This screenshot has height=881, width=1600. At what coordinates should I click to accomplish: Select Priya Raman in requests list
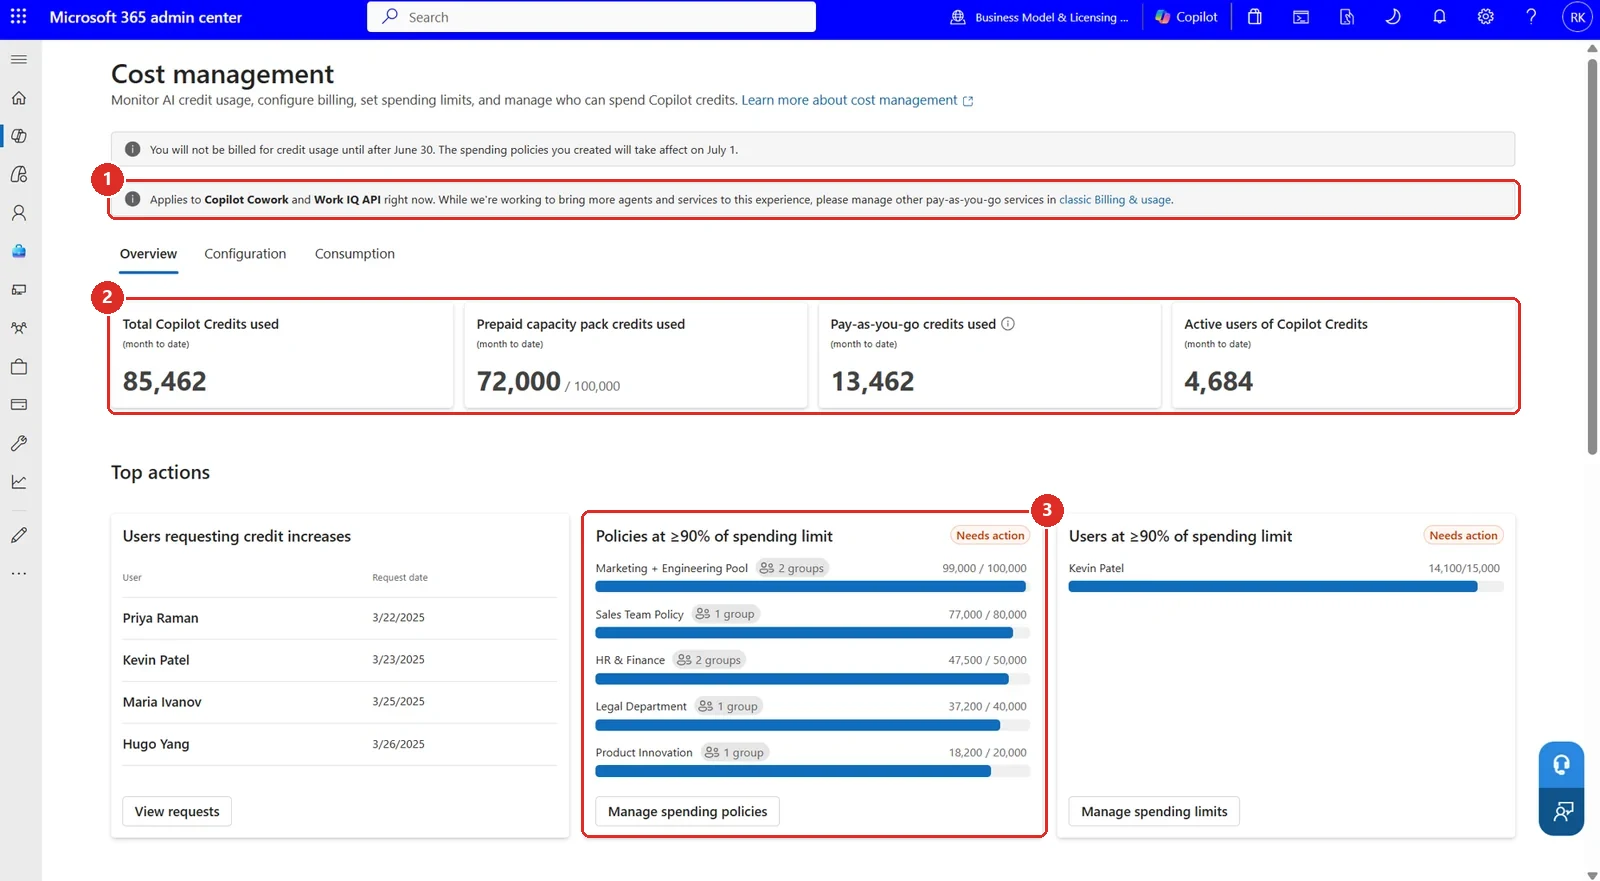point(161,618)
